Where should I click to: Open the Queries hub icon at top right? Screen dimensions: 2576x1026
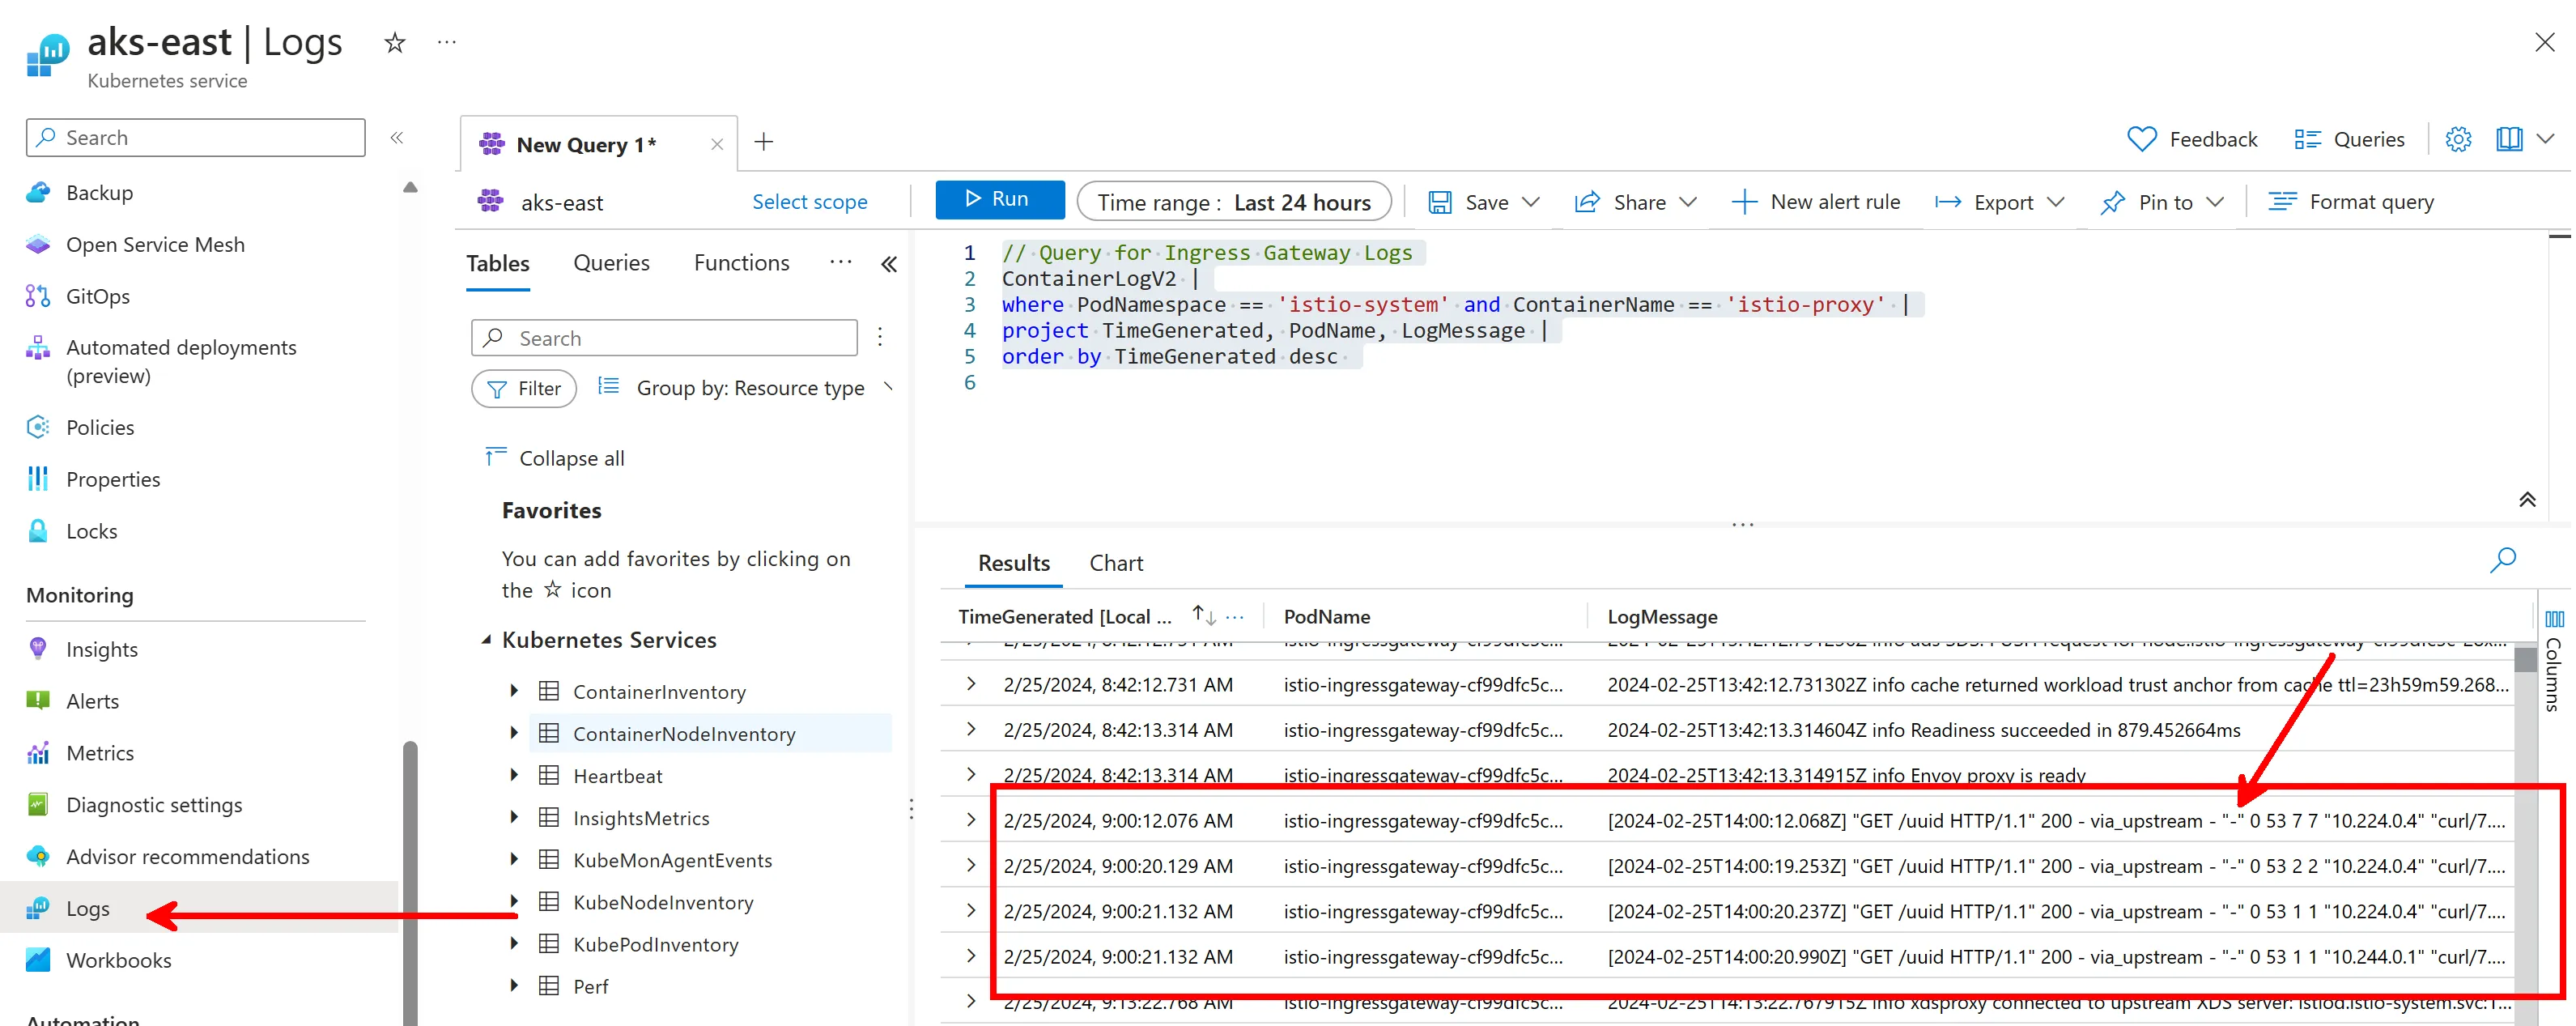[x=2307, y=139]
